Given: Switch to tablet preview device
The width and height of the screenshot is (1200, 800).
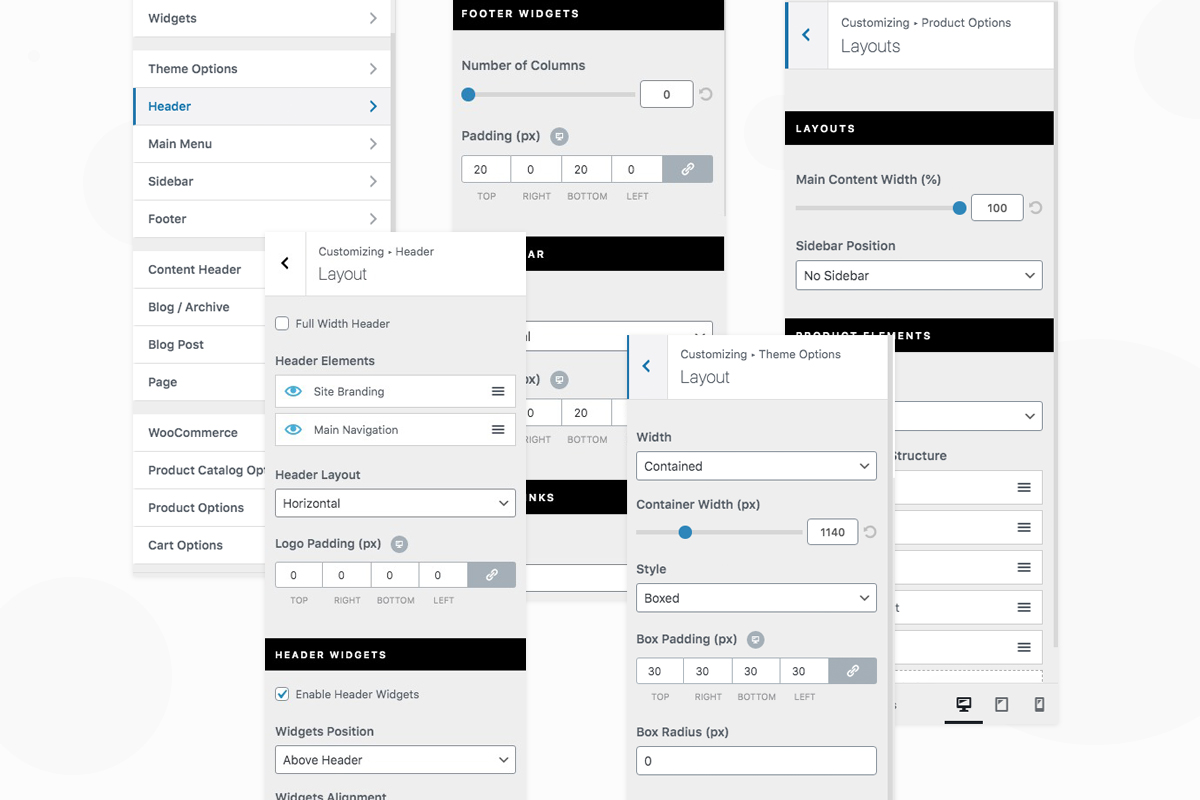Looking at the screenshot, I should click(1002, 705).
